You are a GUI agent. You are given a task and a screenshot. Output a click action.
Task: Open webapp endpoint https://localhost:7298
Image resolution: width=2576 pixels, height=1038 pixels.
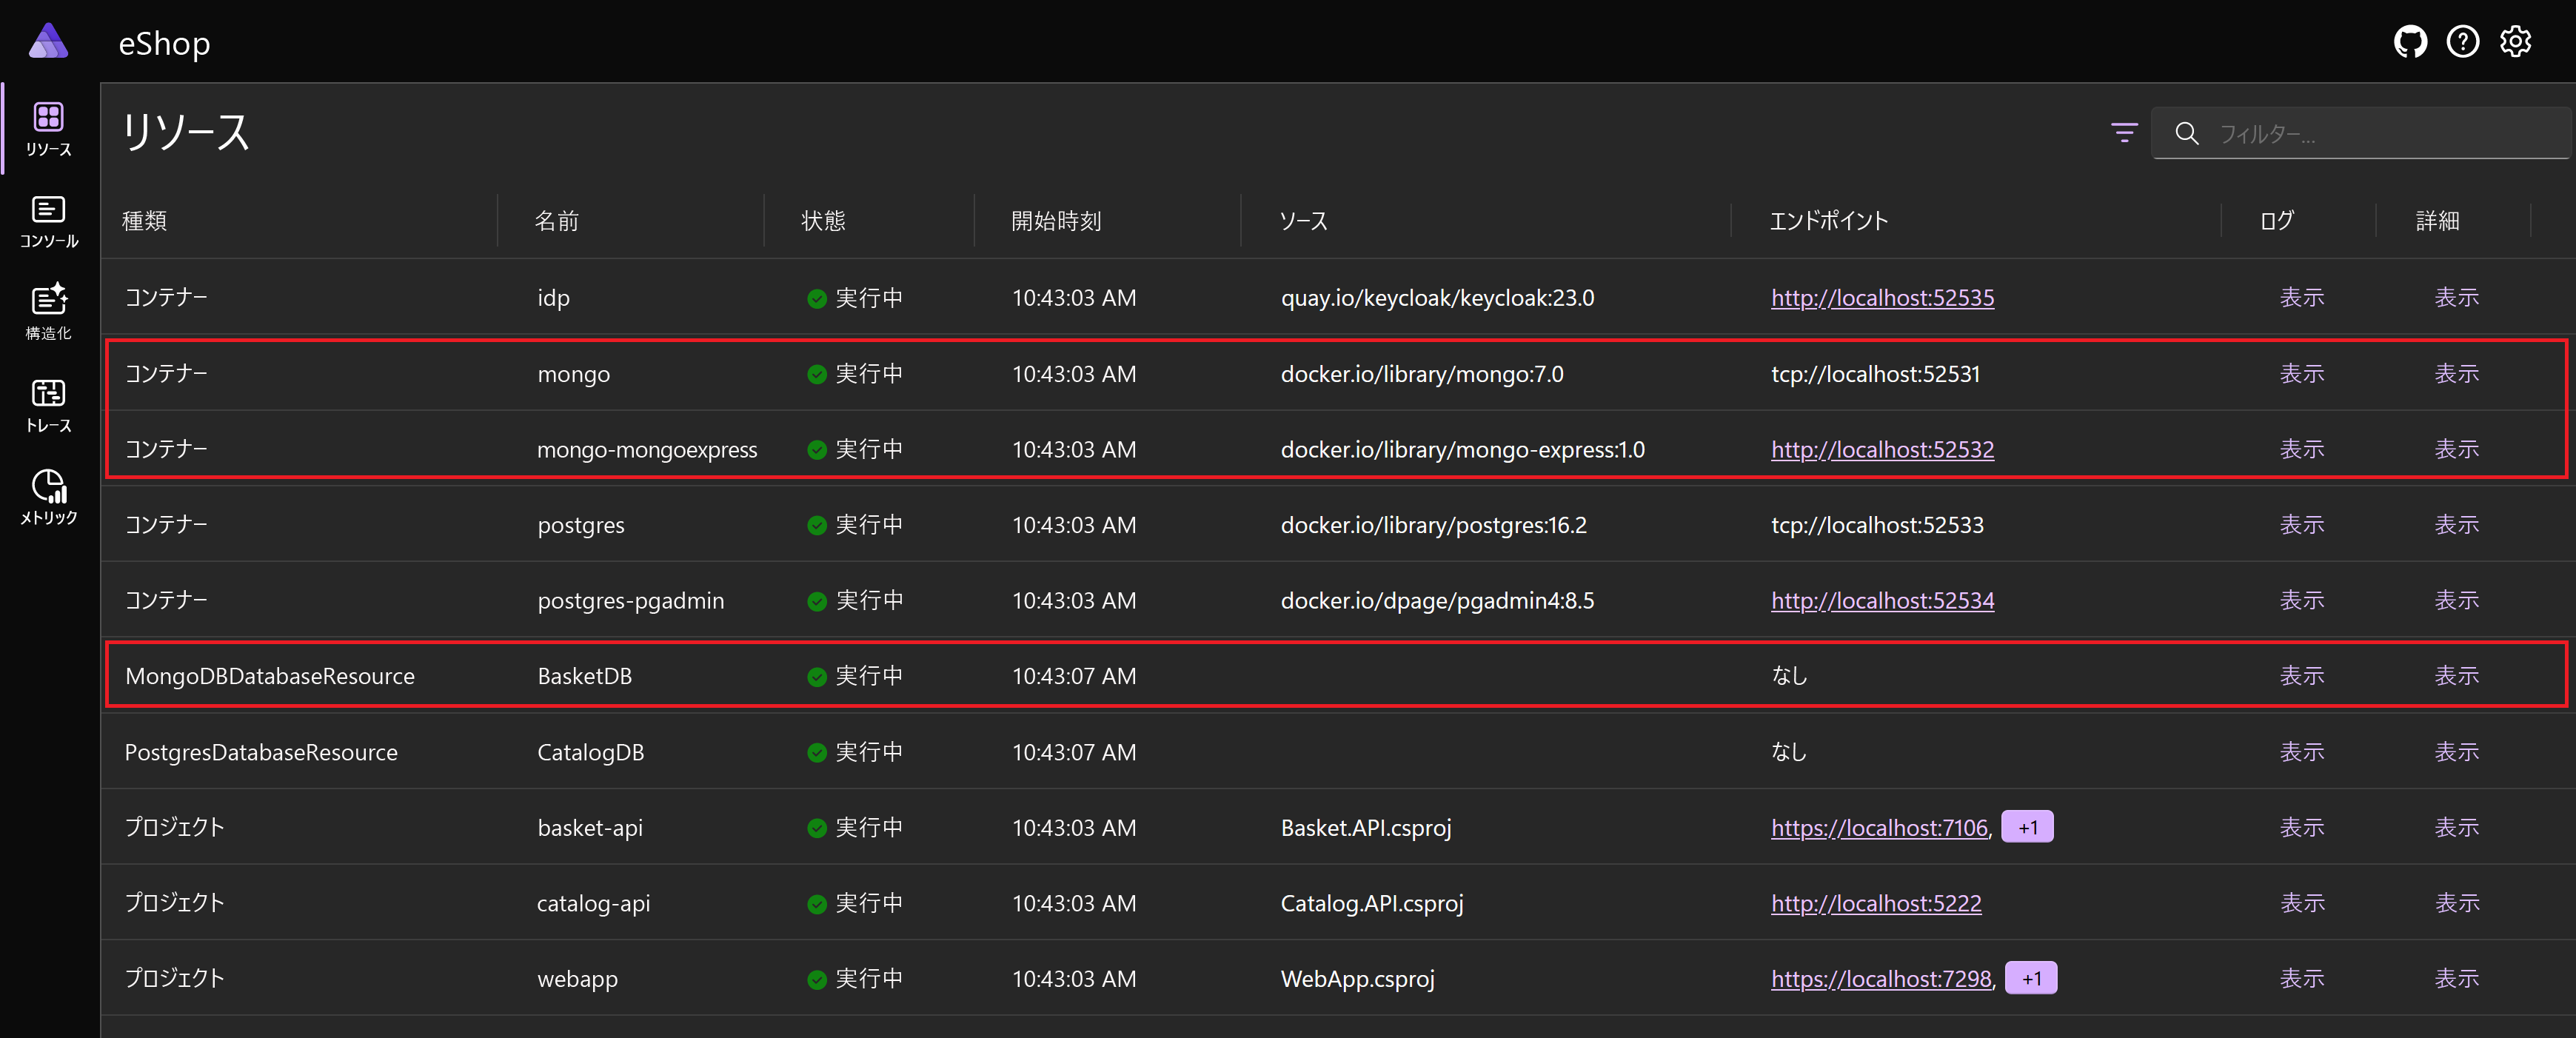click(1881, 979)
